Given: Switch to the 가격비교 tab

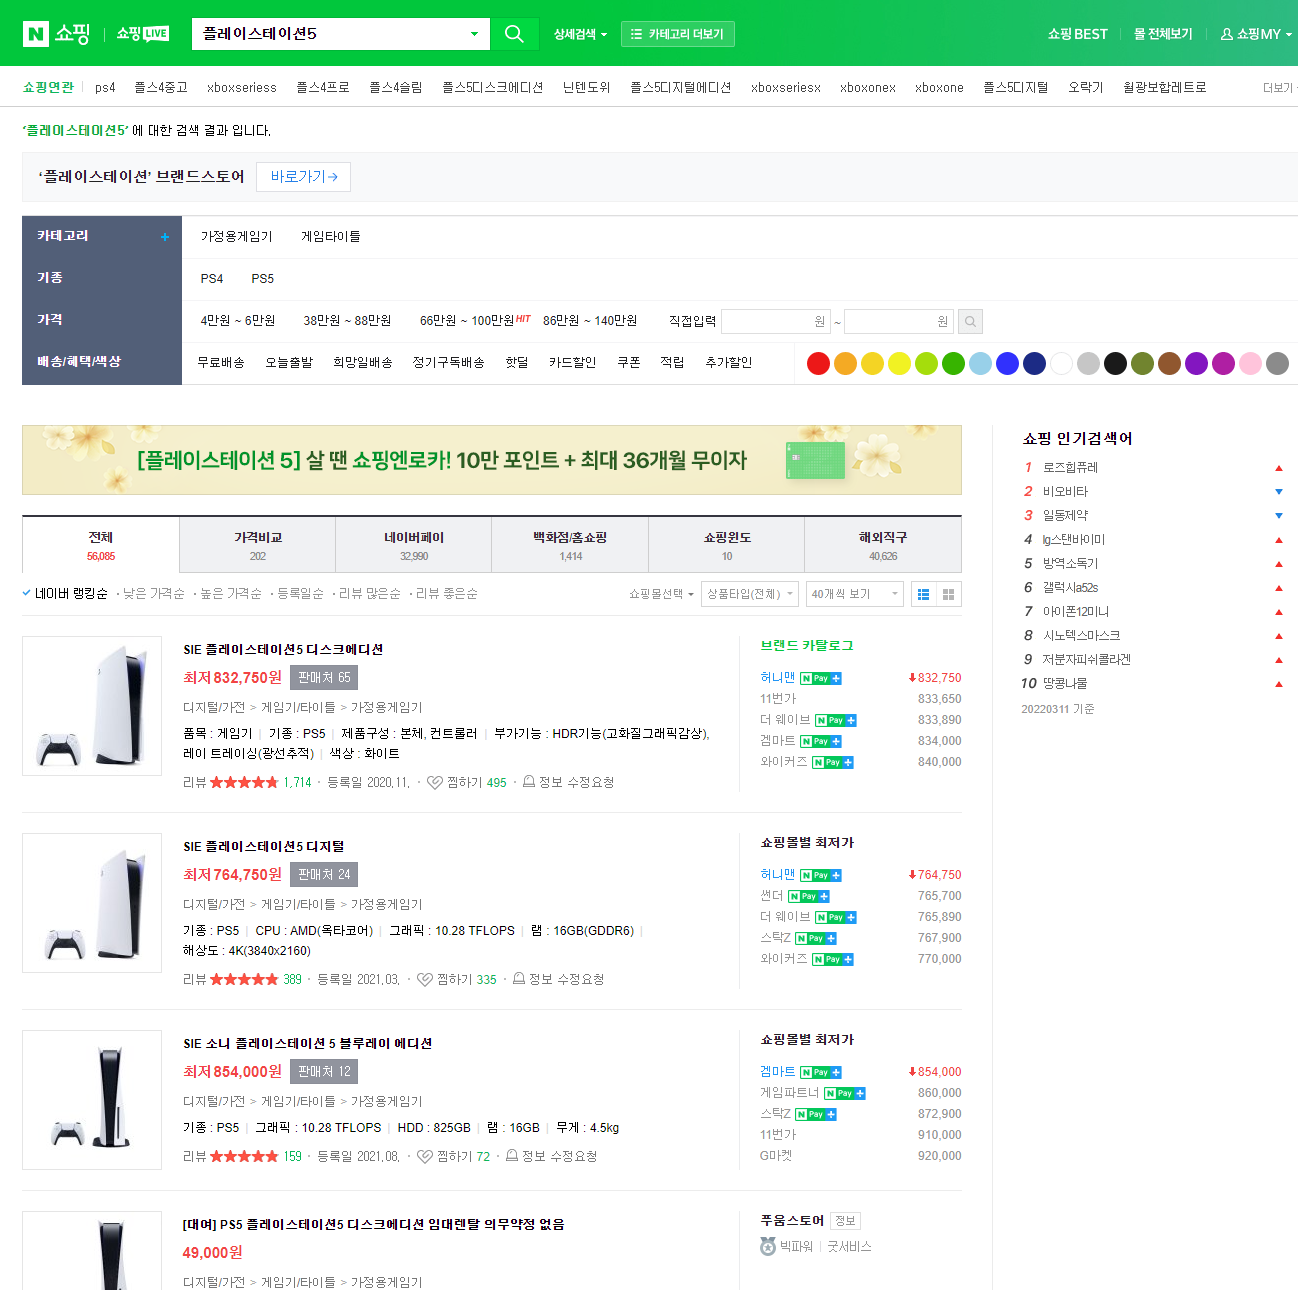Looking at the screenshot, I should [258, 545].
